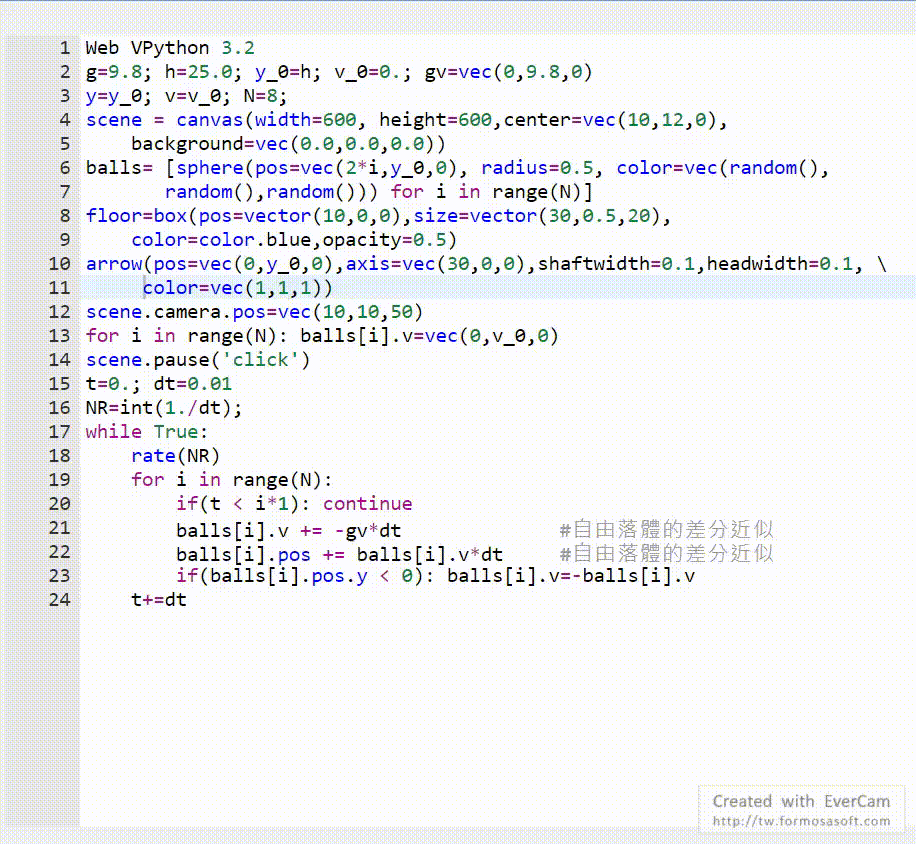Screen dimensions: 916x844
Task: Click 'rate(NR)' on line 18
Action: click(x=175, y=456)
